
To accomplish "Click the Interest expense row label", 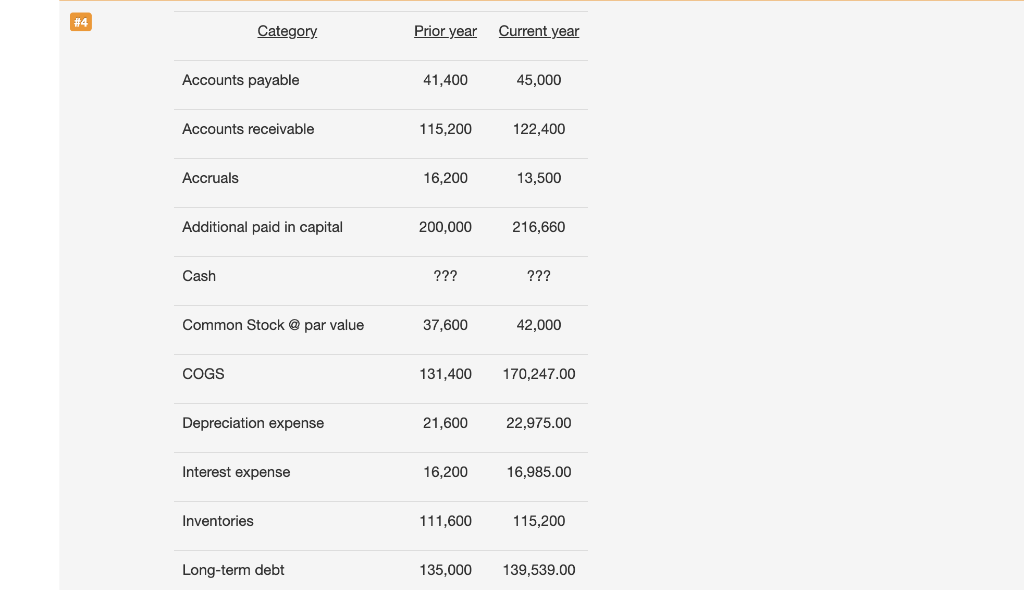I will 236,472.
